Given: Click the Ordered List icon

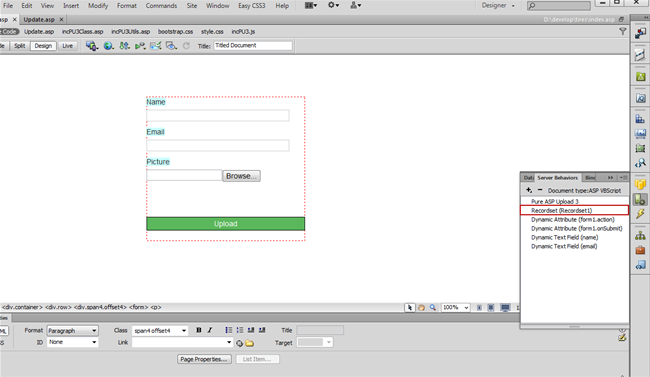Looking at the screenshot, I should (x=240, y=330).
